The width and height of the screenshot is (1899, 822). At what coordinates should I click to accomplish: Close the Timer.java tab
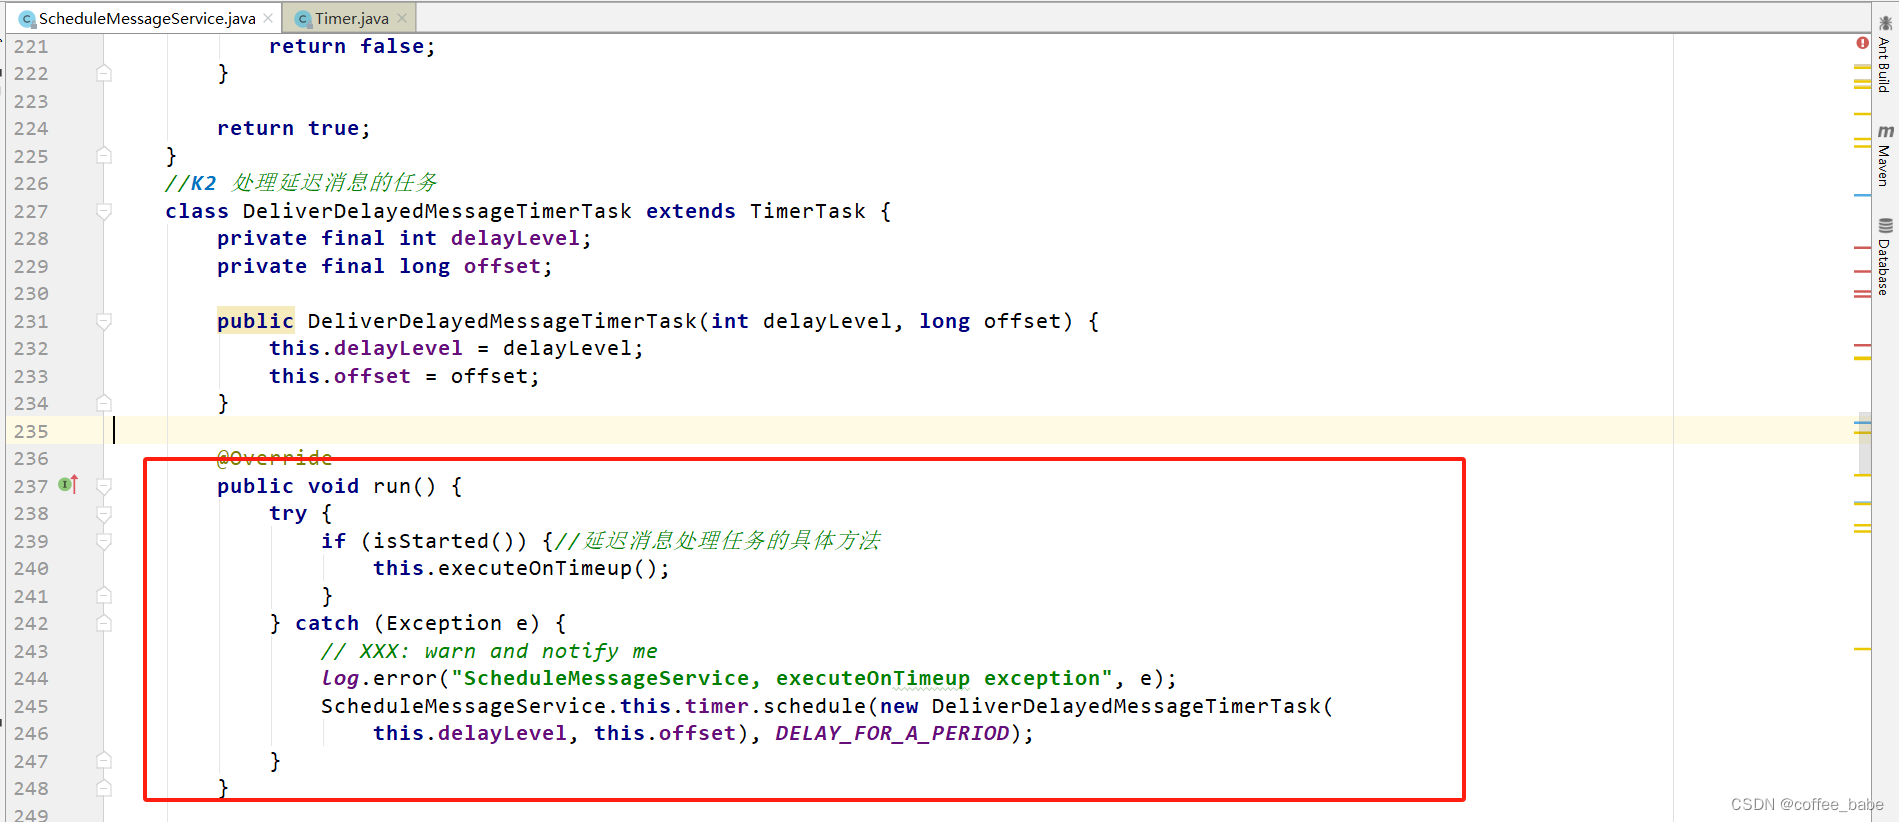[x=402, y=18]
